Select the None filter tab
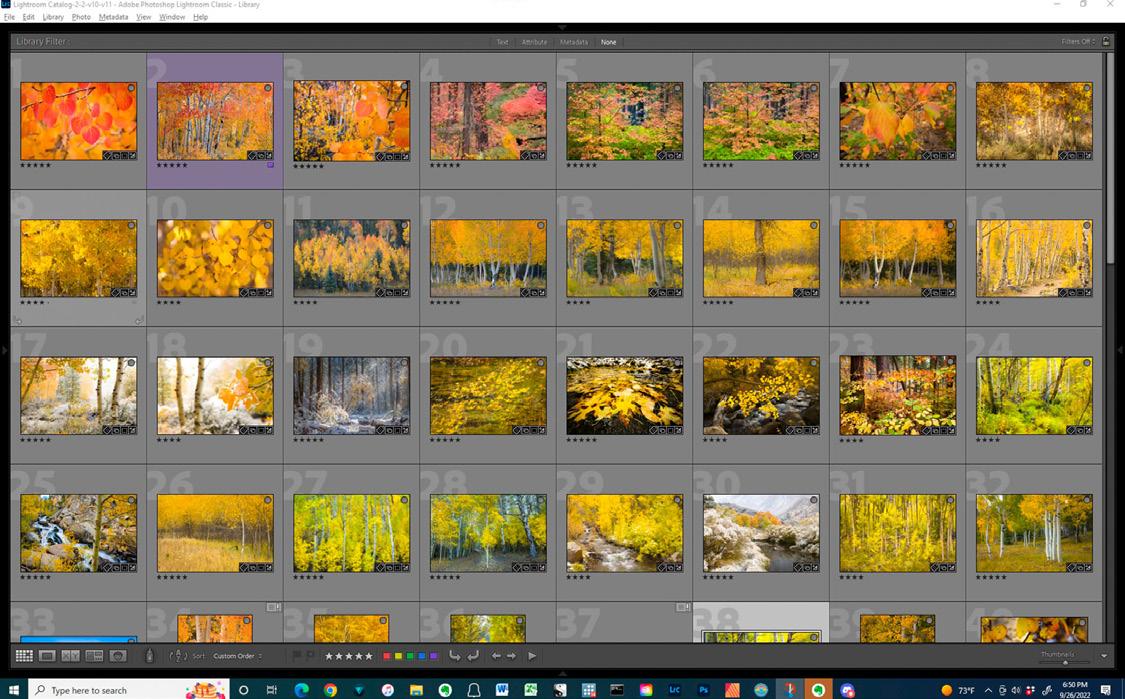 [x=608, y=42]
